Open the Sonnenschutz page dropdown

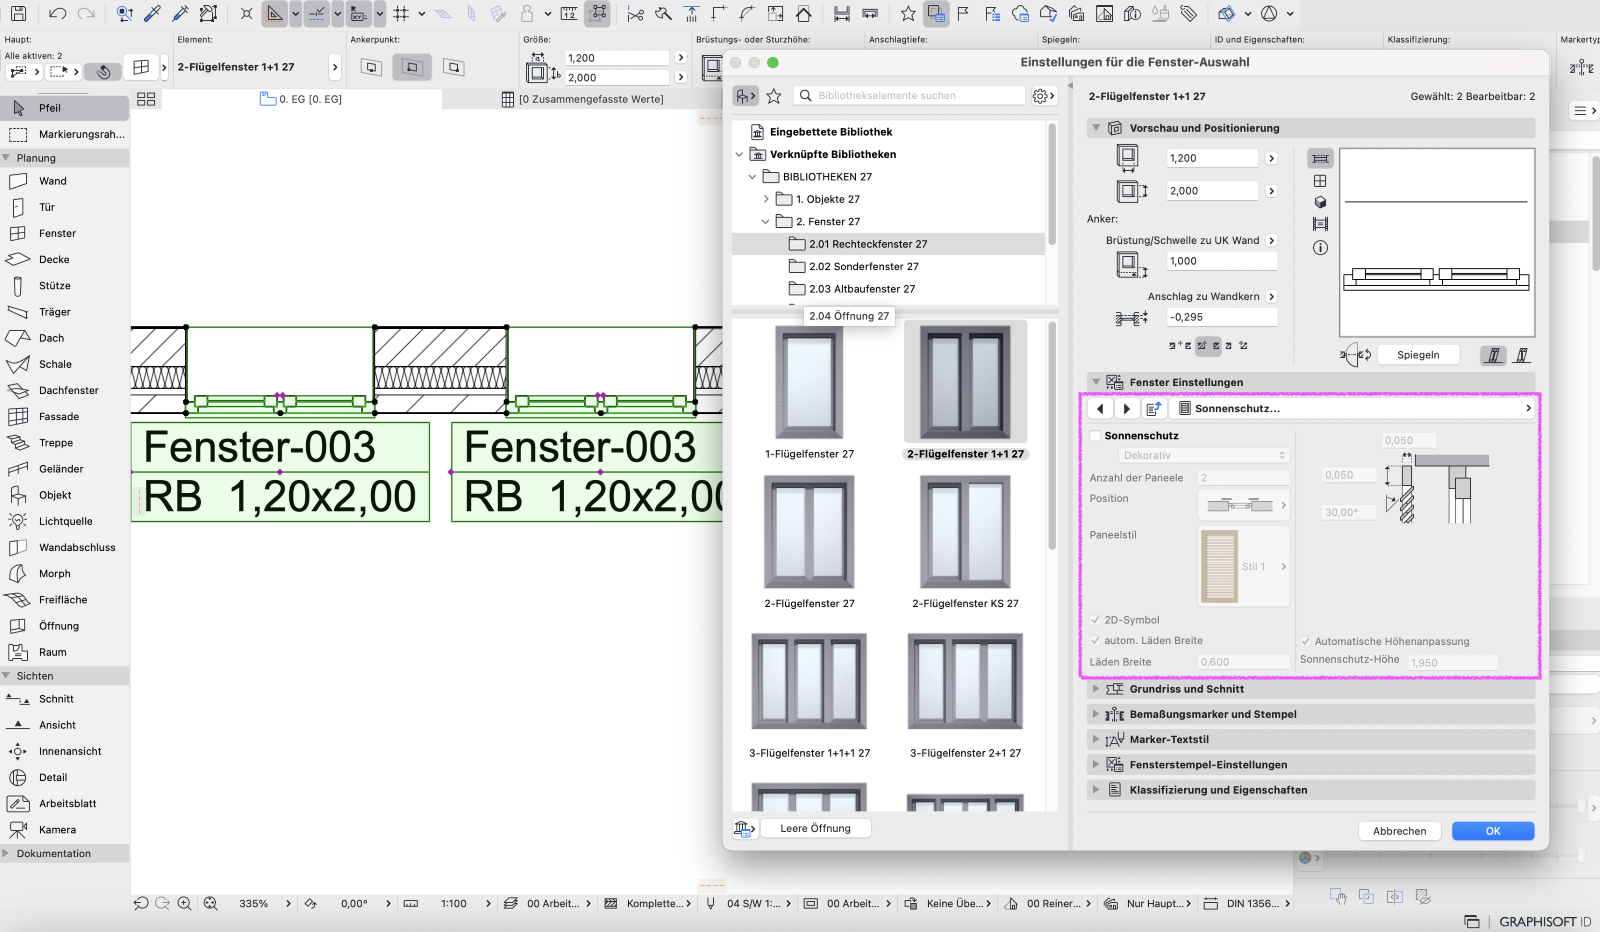(x=1354, y=408)
